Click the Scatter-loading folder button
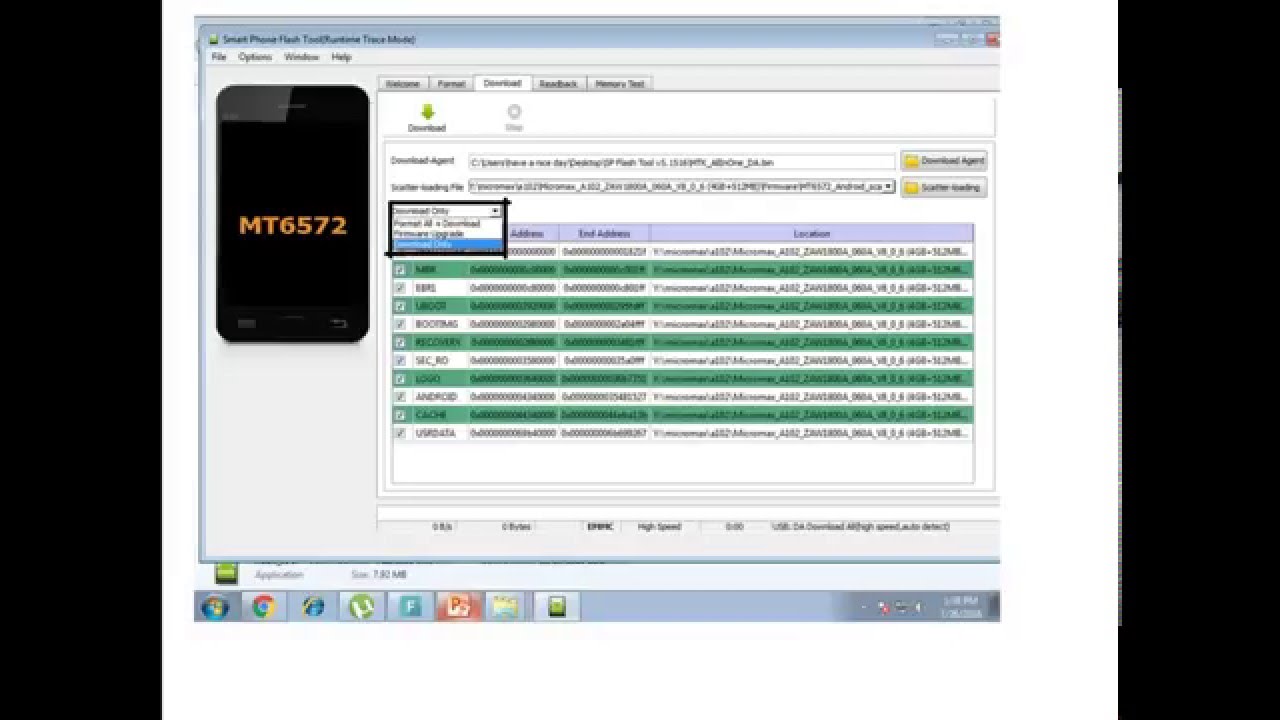Screen dimensions: 1280x720 944,187
